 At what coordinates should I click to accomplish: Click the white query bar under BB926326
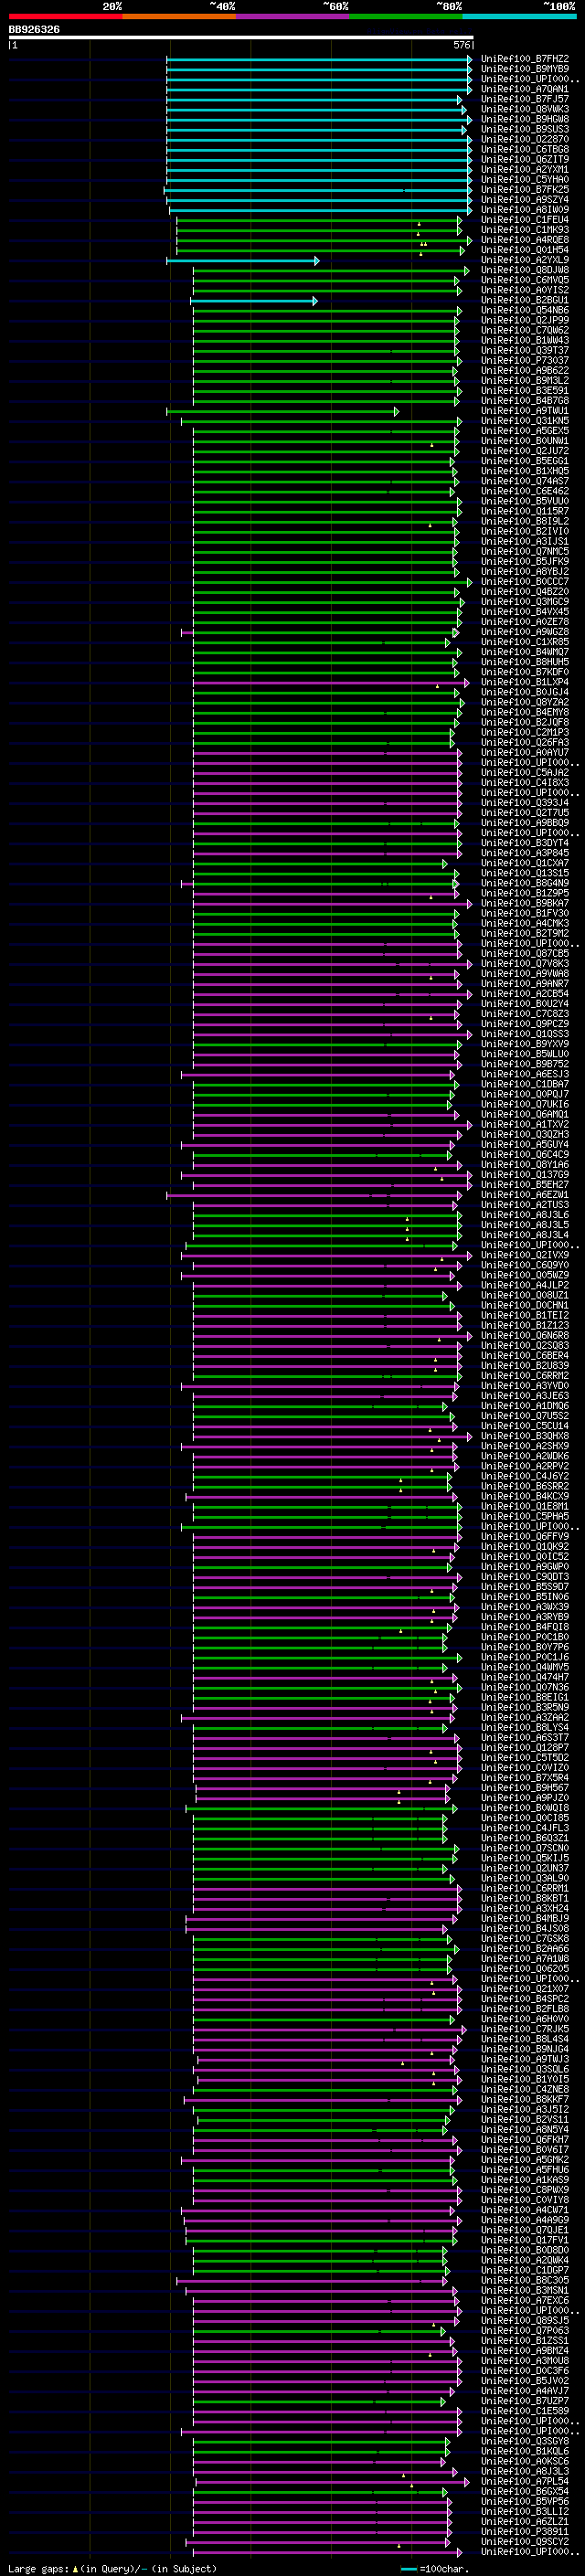coord(241,38)
